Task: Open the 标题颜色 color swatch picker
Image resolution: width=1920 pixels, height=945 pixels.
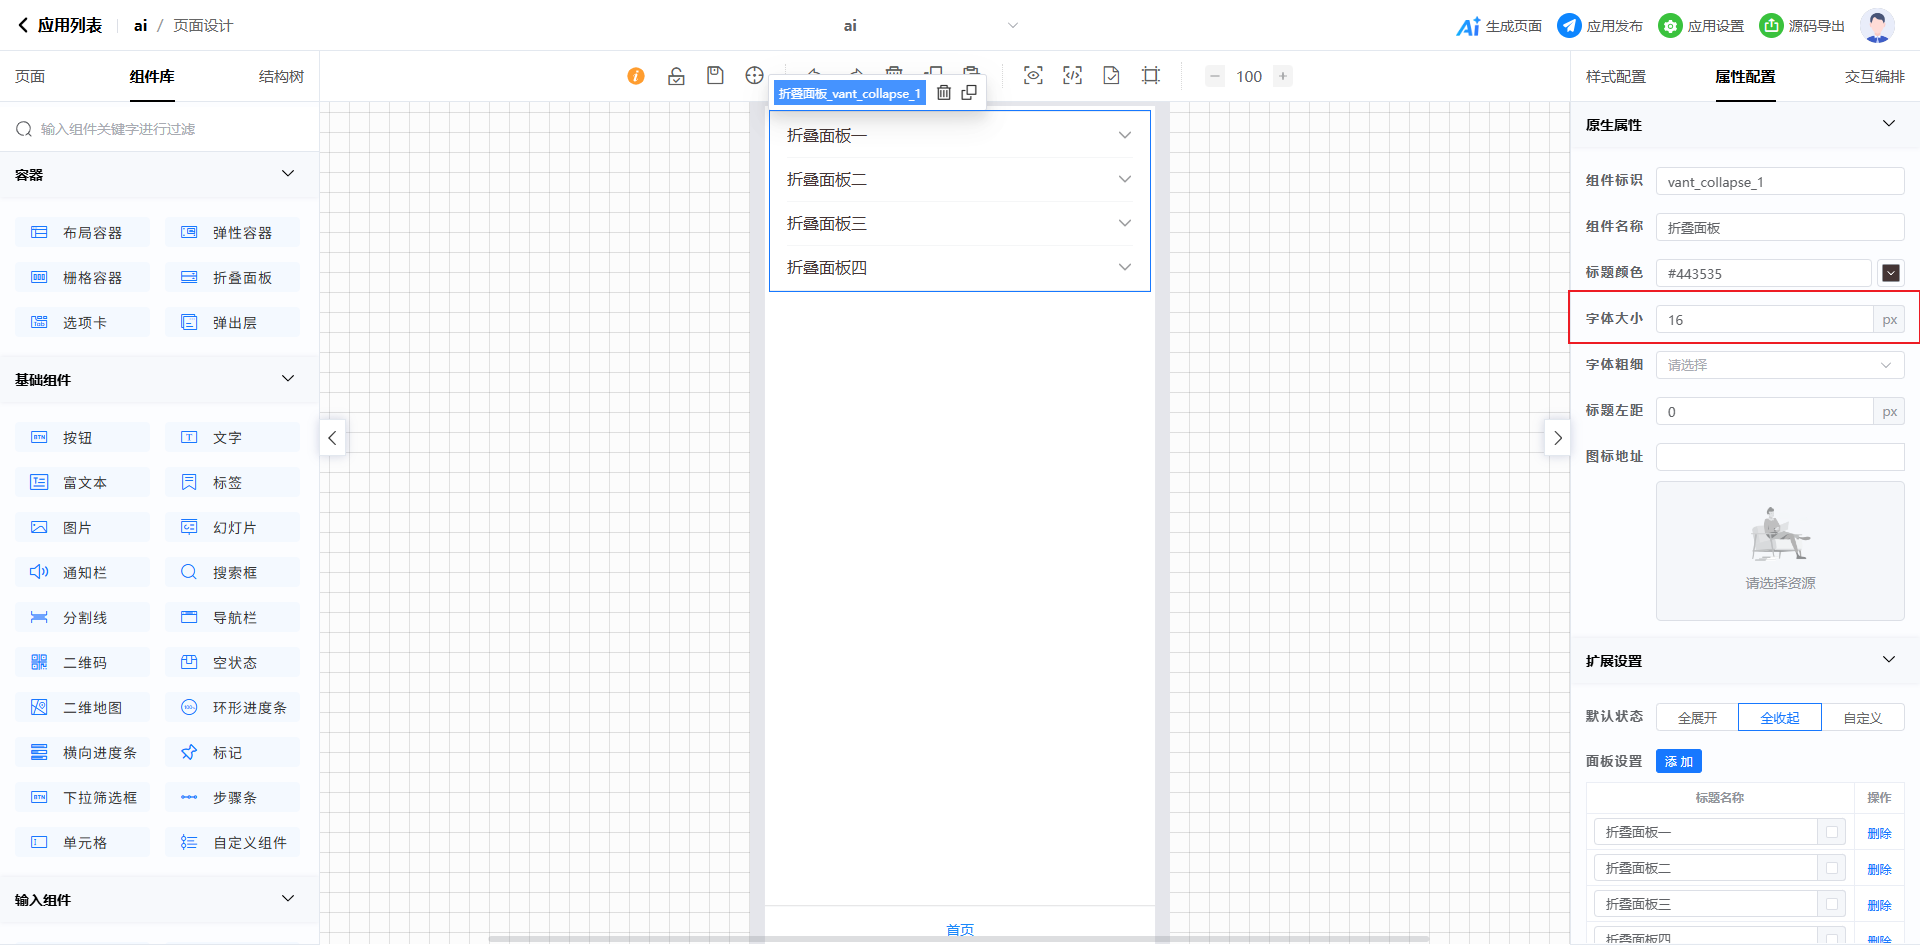Action: coord(1890,273)
